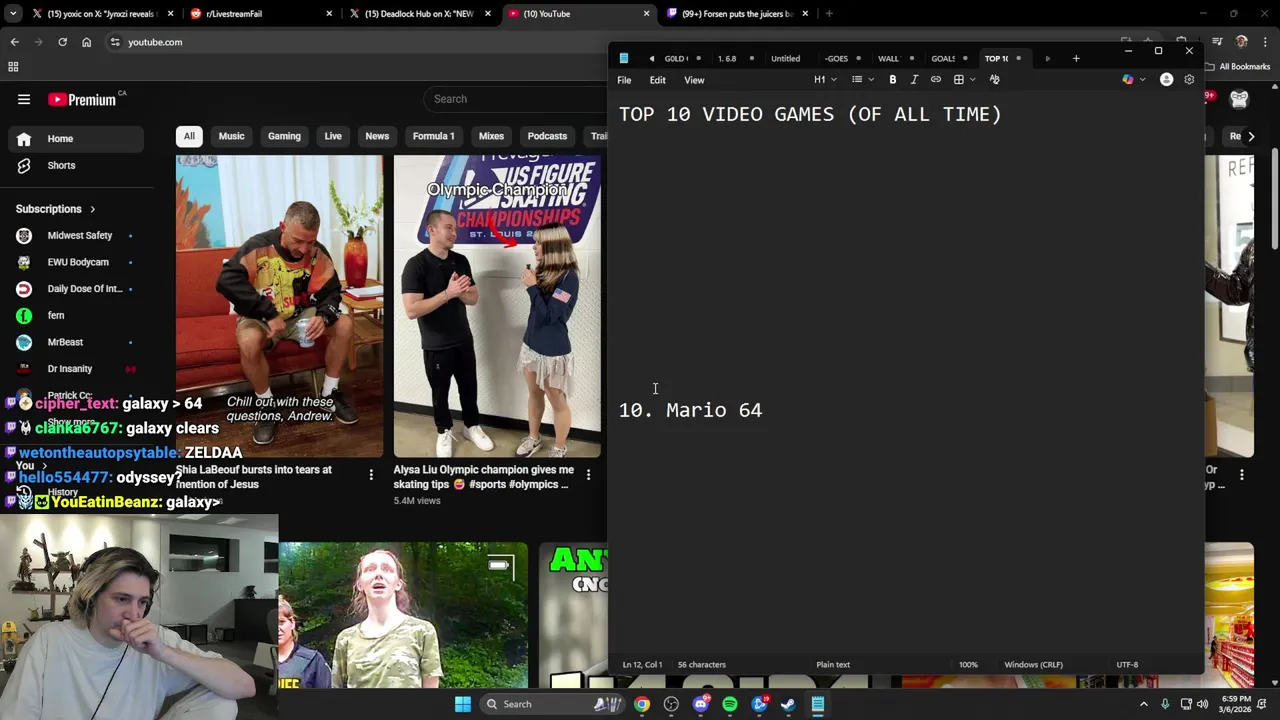Image resolution: width=1280 pixels, height=720 pixels.
Task: Select the Formula 1 category chip
Action: pyautogui.click(x=433, y=136)
